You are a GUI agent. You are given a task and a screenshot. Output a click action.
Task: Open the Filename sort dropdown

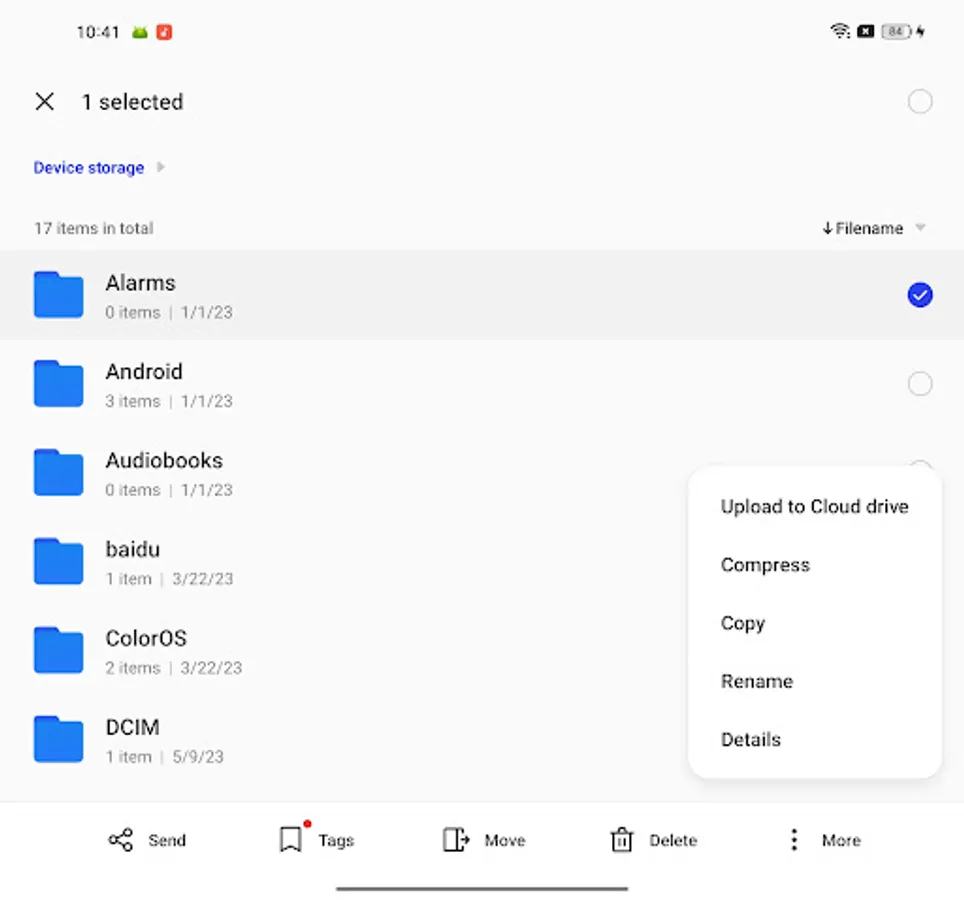pyautogui.click(x=874, y=228)
